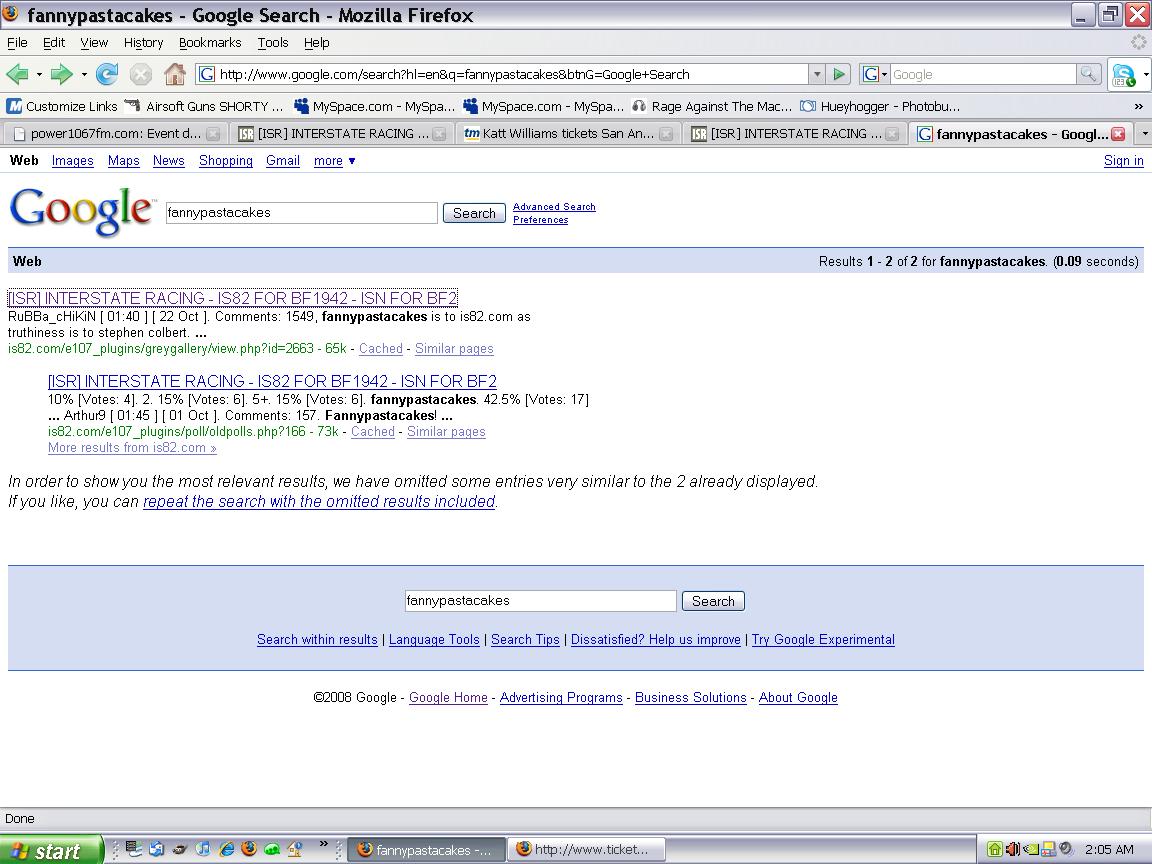1152x864 pixels.
Task: Click the Advanced Search link
Action: click(554, 207)
